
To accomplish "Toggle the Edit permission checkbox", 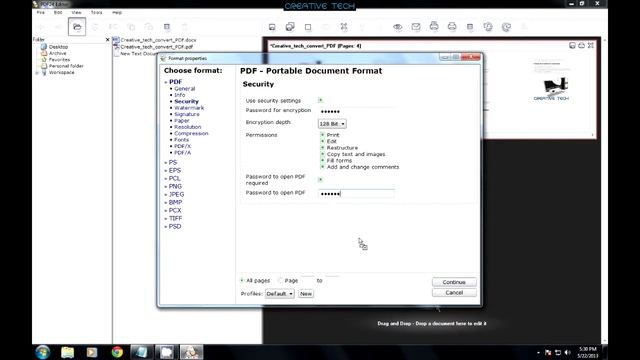I will point(322,141).
